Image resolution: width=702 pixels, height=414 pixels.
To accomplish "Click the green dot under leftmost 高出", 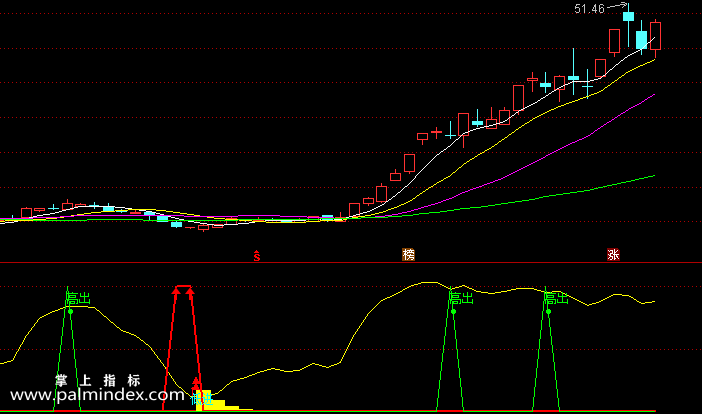I will 70,312.
